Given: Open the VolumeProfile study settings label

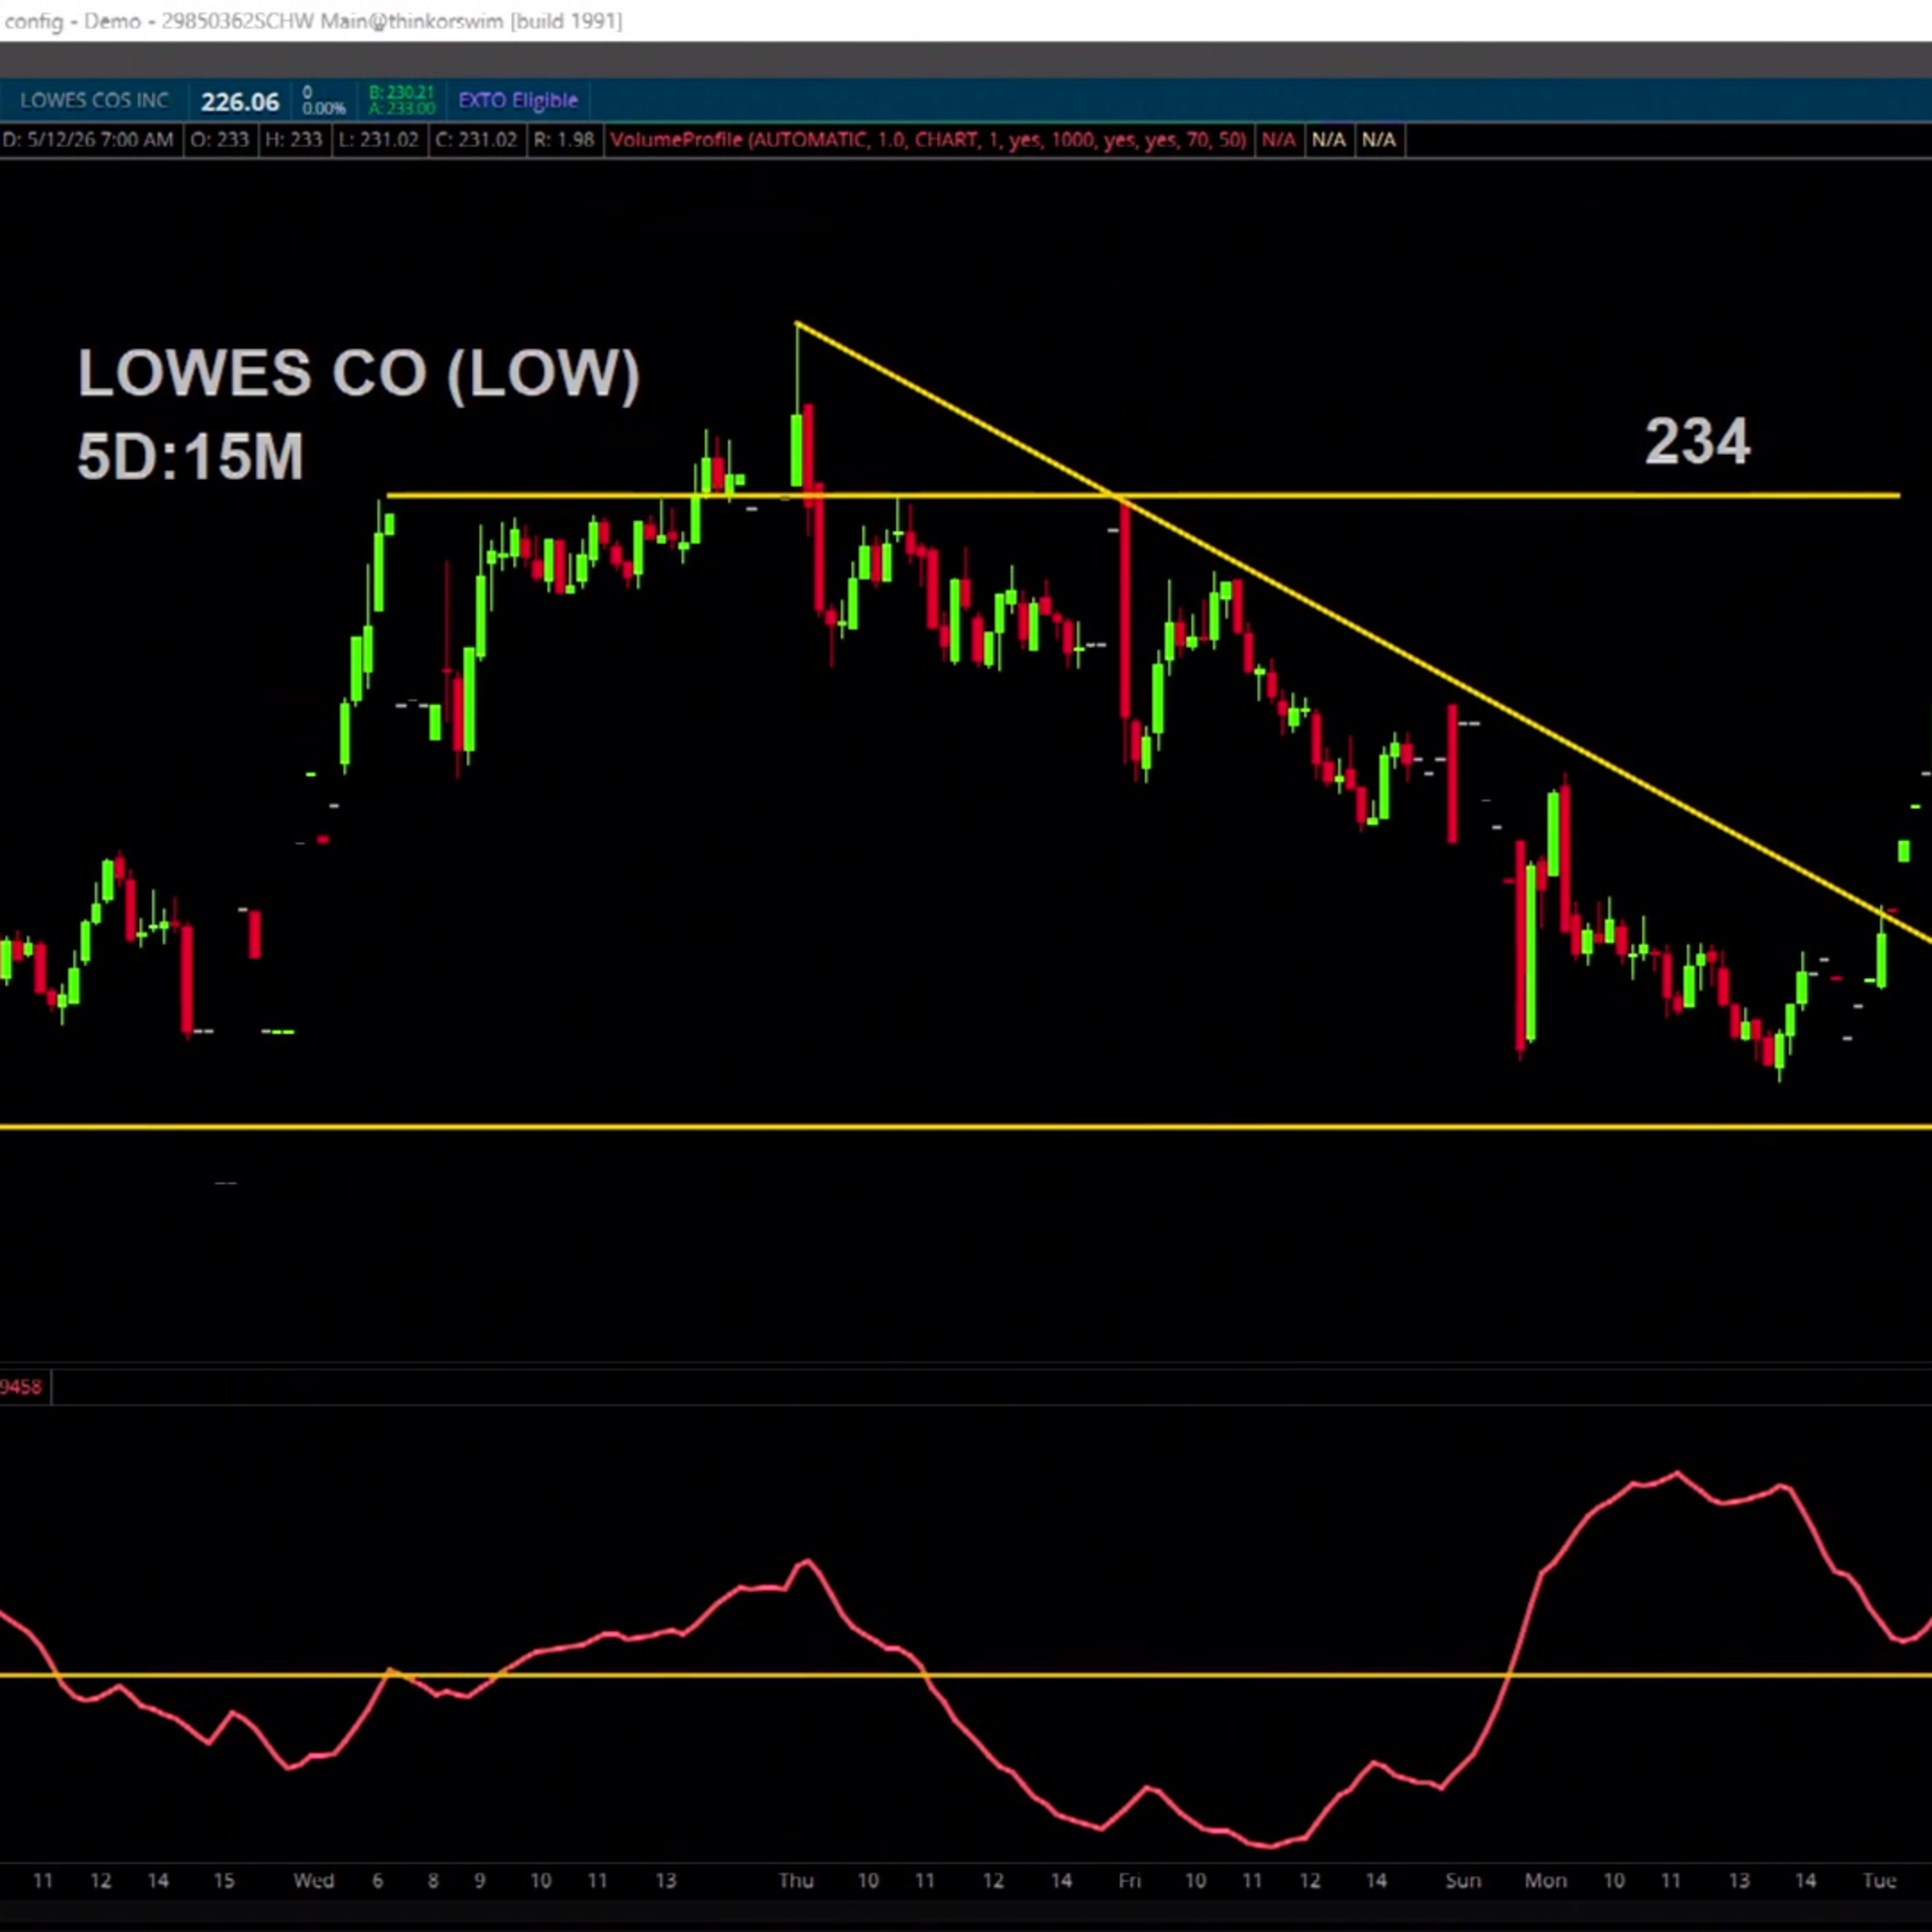Looking at the screenshot, I should click(x=928, y=140).
